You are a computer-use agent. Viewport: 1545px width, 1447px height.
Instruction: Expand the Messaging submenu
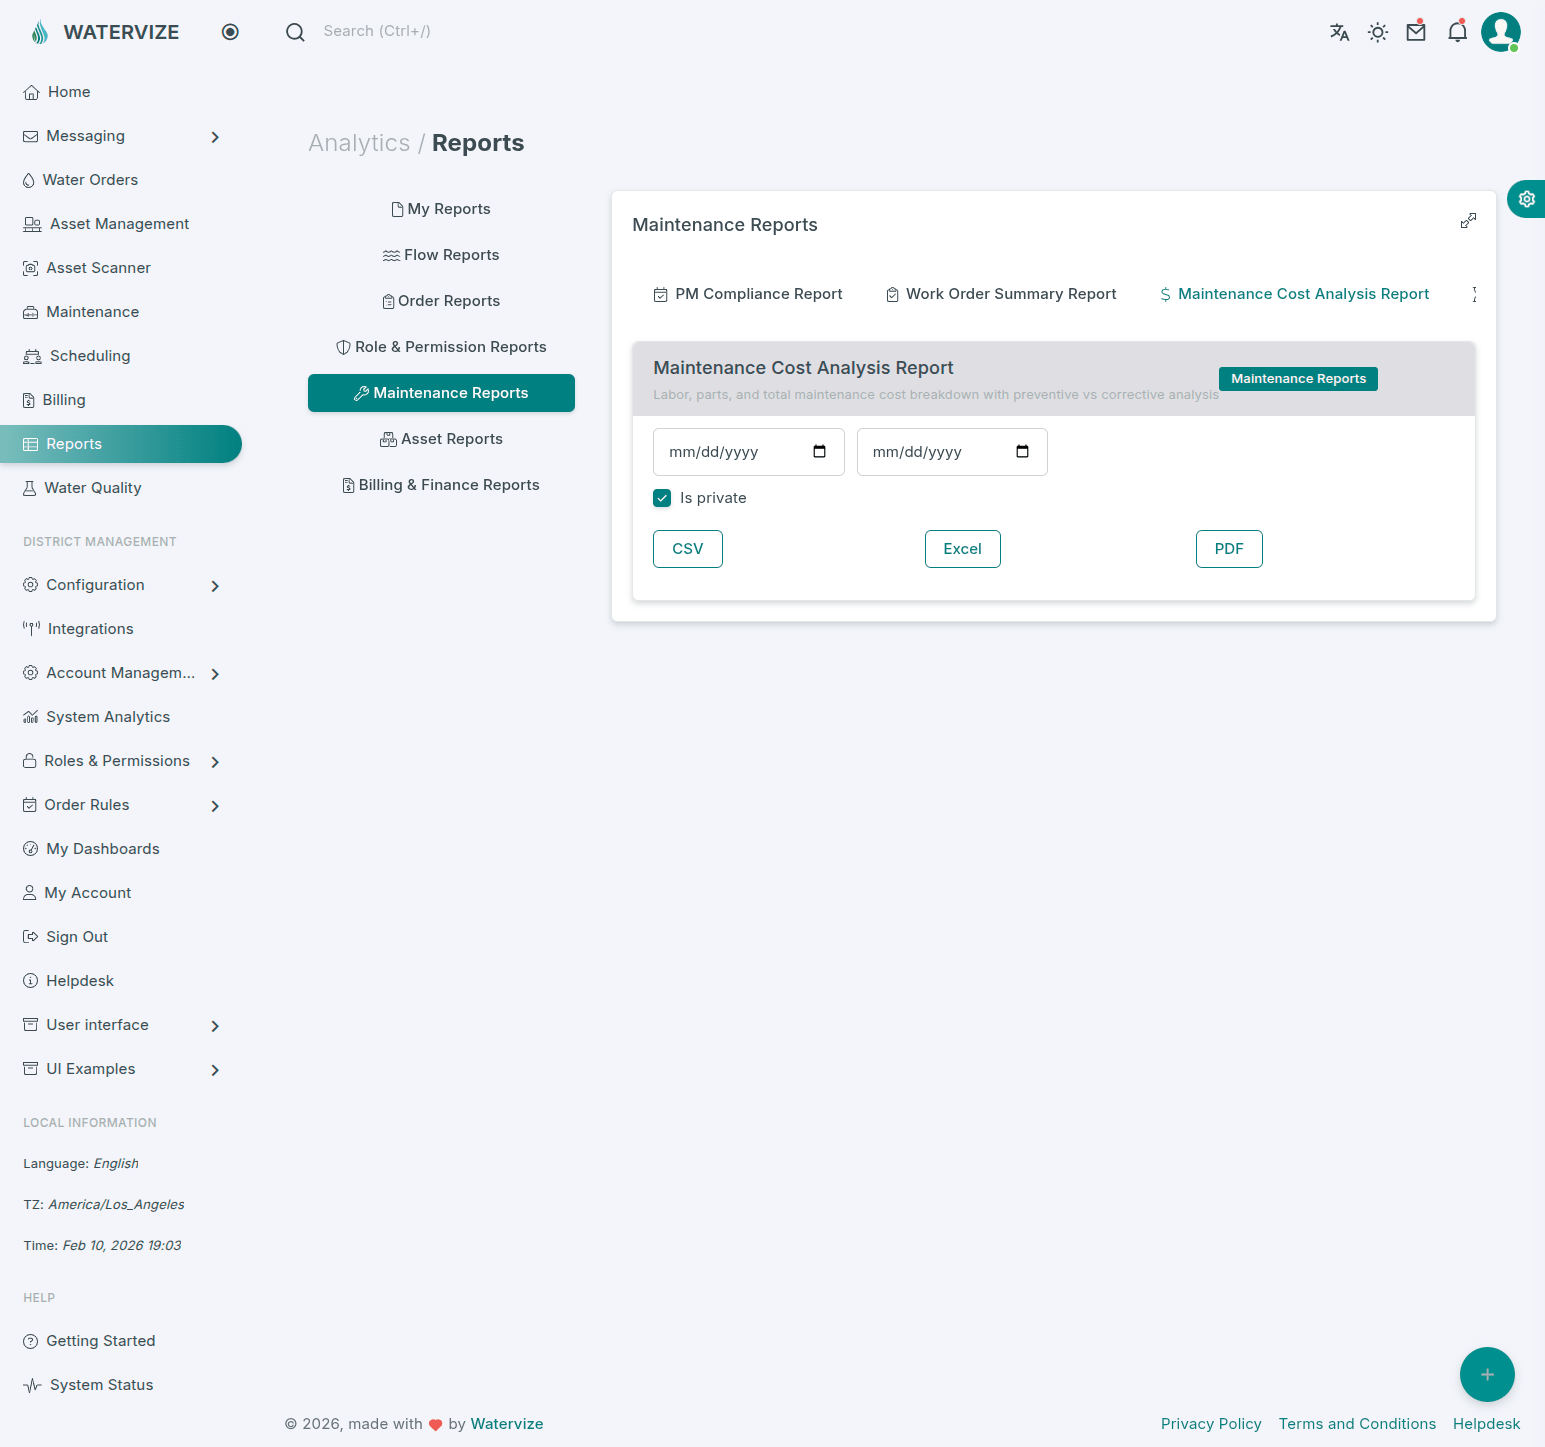pos(215,137)
